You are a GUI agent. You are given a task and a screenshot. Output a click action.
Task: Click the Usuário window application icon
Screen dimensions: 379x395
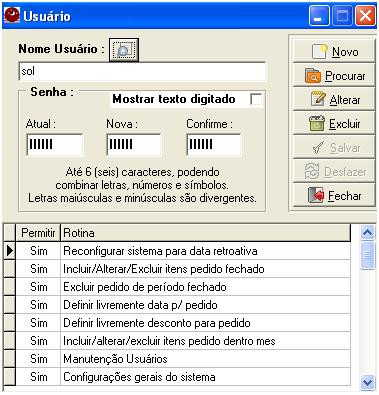[12, 15]
